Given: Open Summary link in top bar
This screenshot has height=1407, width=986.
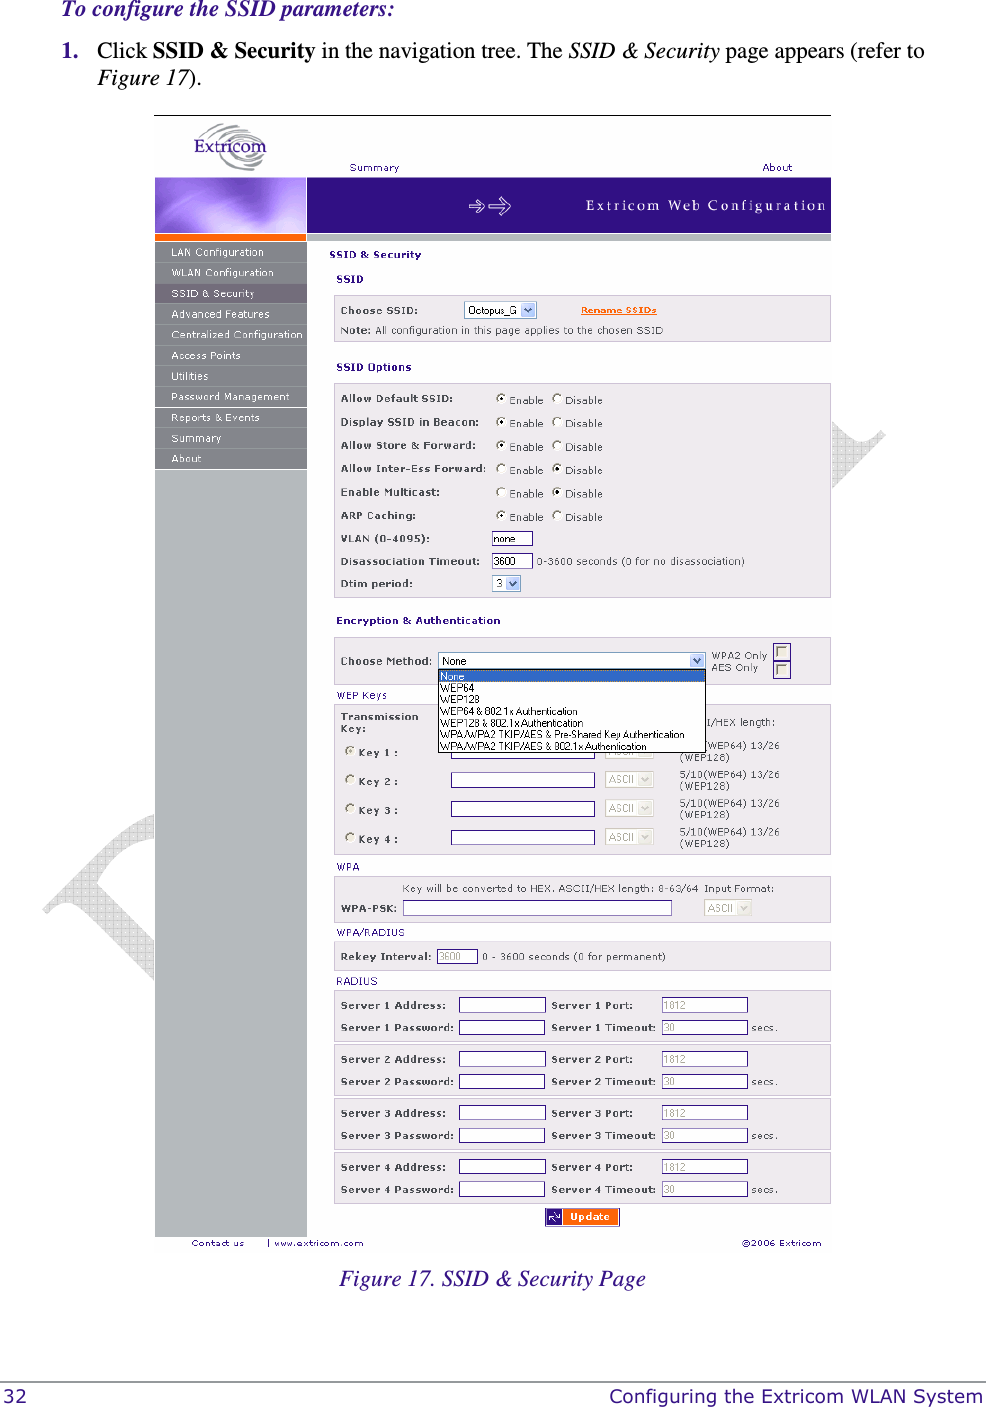Looking at the screenshot, I should click(374, 168).
